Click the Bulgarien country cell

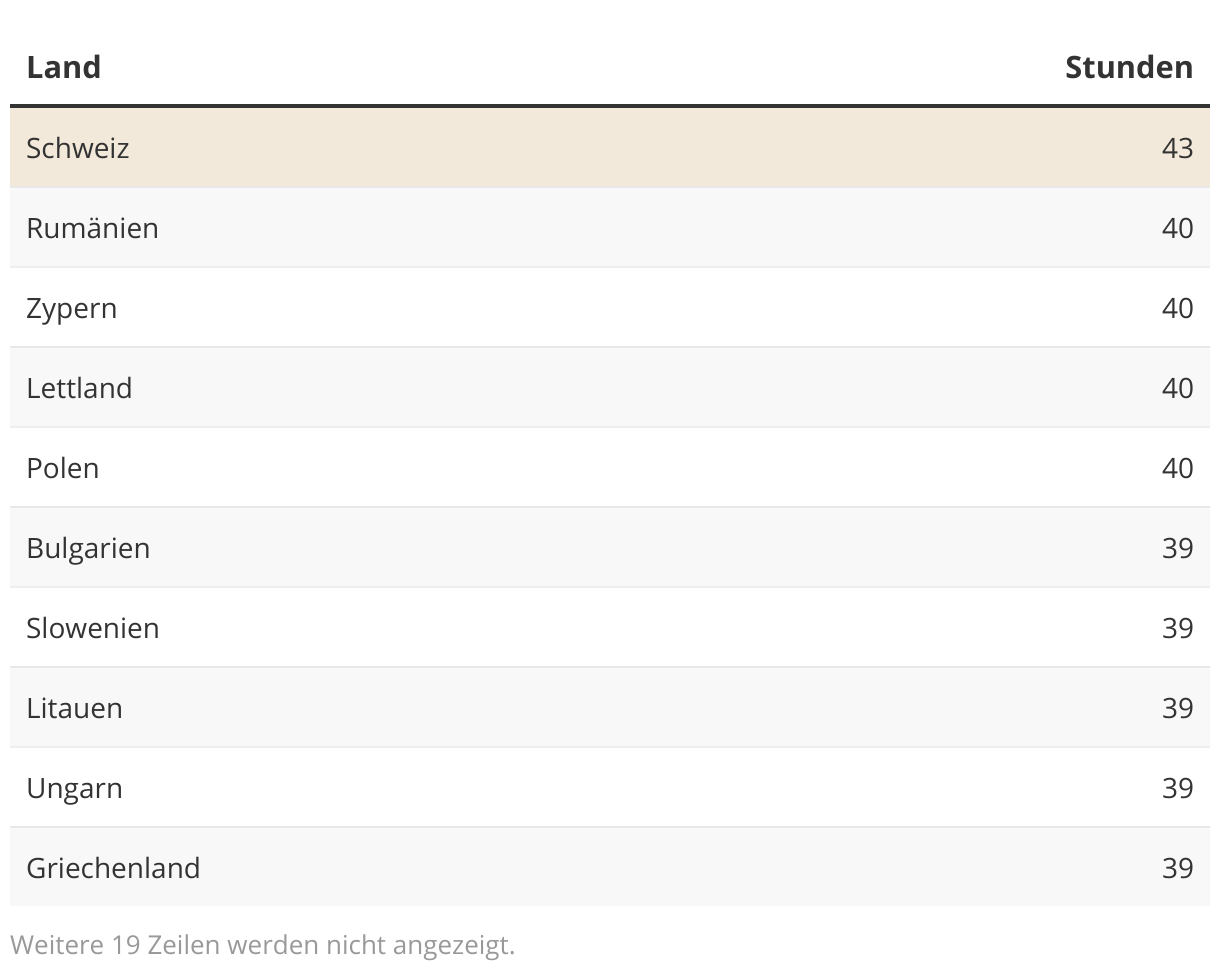tap(88, 548)
